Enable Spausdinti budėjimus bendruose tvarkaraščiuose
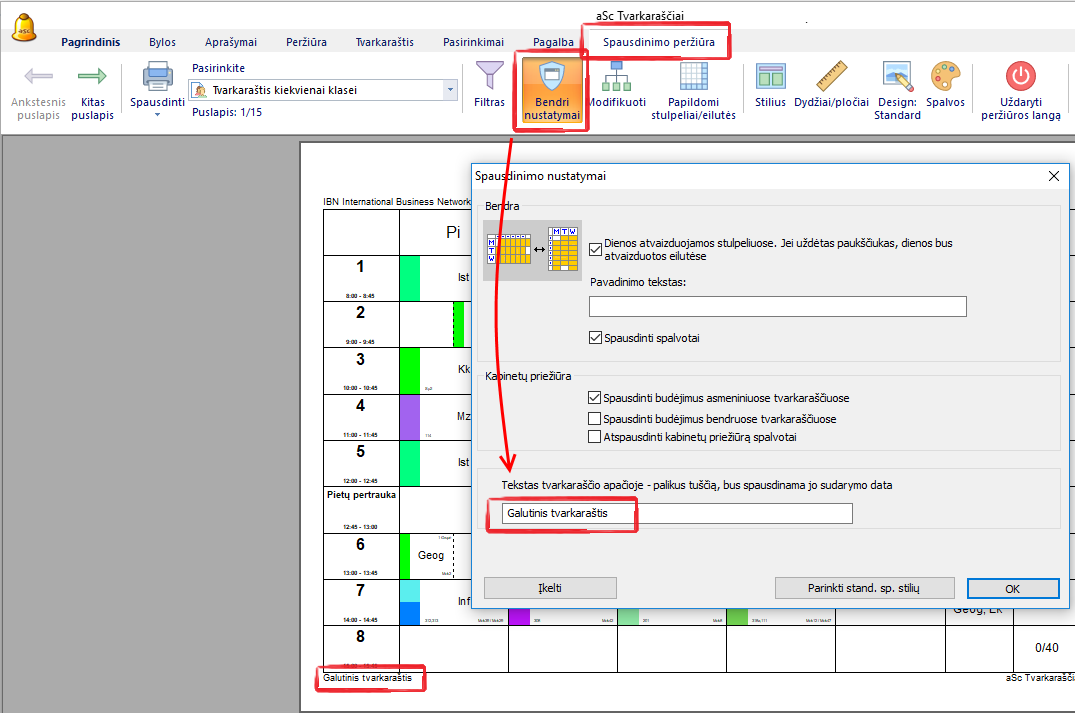The width and height of the screenshot is (1075, 713). [596, 419]
